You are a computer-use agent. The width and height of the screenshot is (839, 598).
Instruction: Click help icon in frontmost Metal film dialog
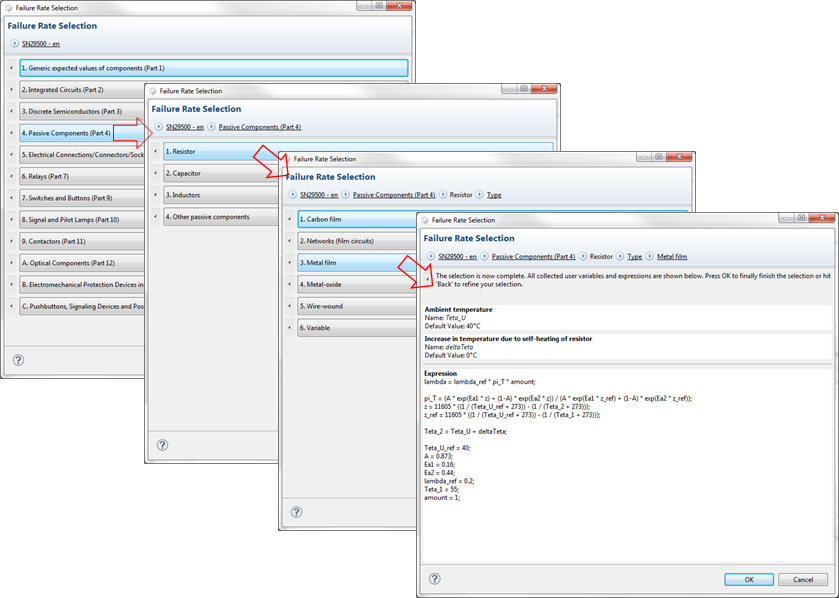tap(434, 579)
